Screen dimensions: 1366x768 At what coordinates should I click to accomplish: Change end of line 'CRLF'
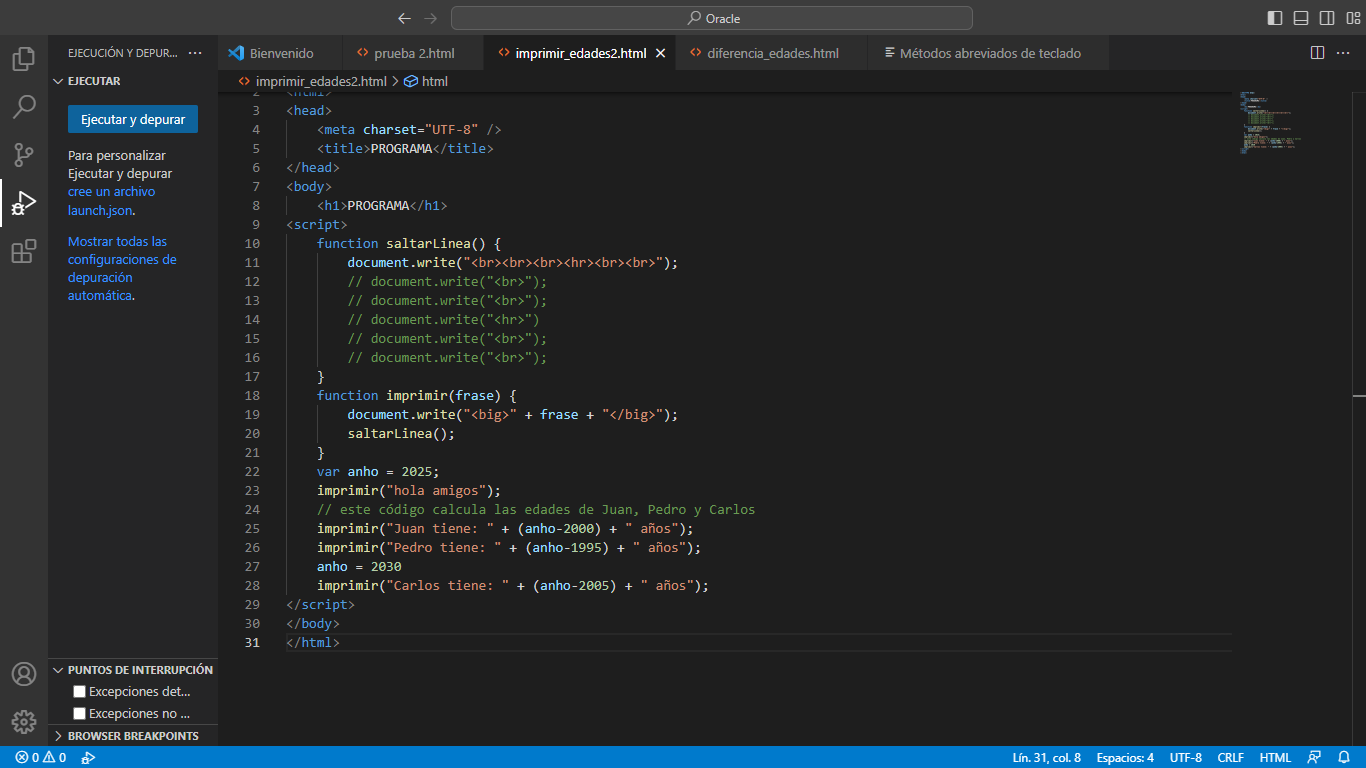1230,758
